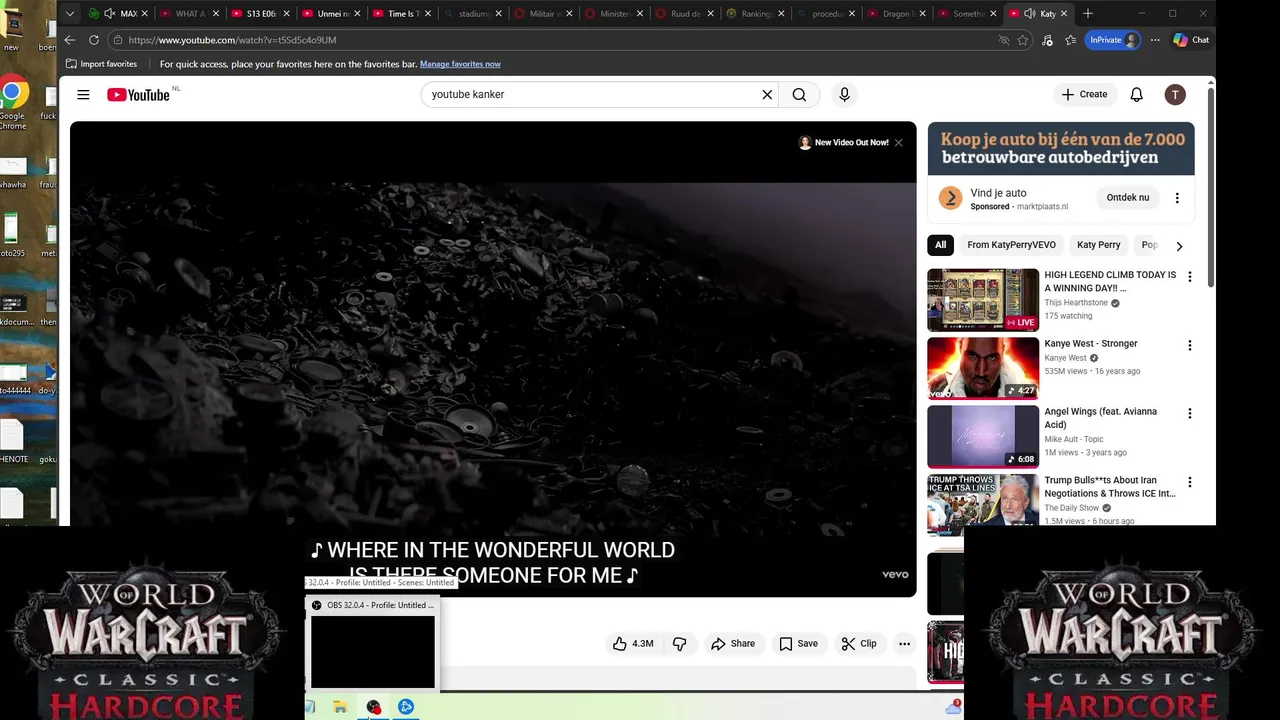The height and width of the screenshot is (720, 1280).
Task: Open options for Angel Wings video
Action: tap(1189, 413)
